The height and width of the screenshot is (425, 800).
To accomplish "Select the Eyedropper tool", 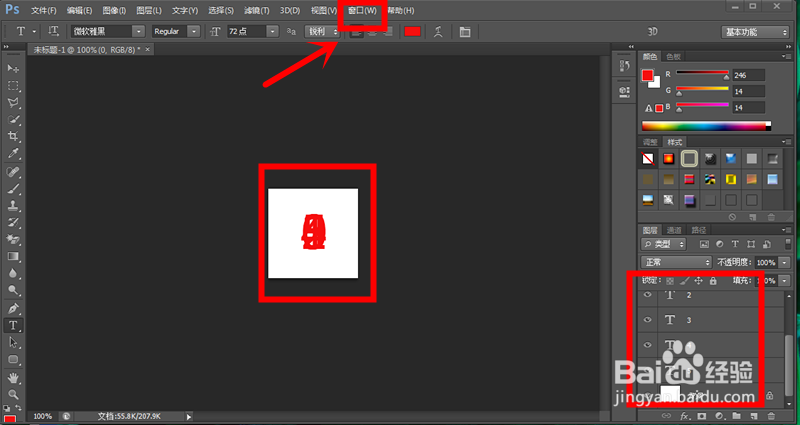I will [13, 153].
